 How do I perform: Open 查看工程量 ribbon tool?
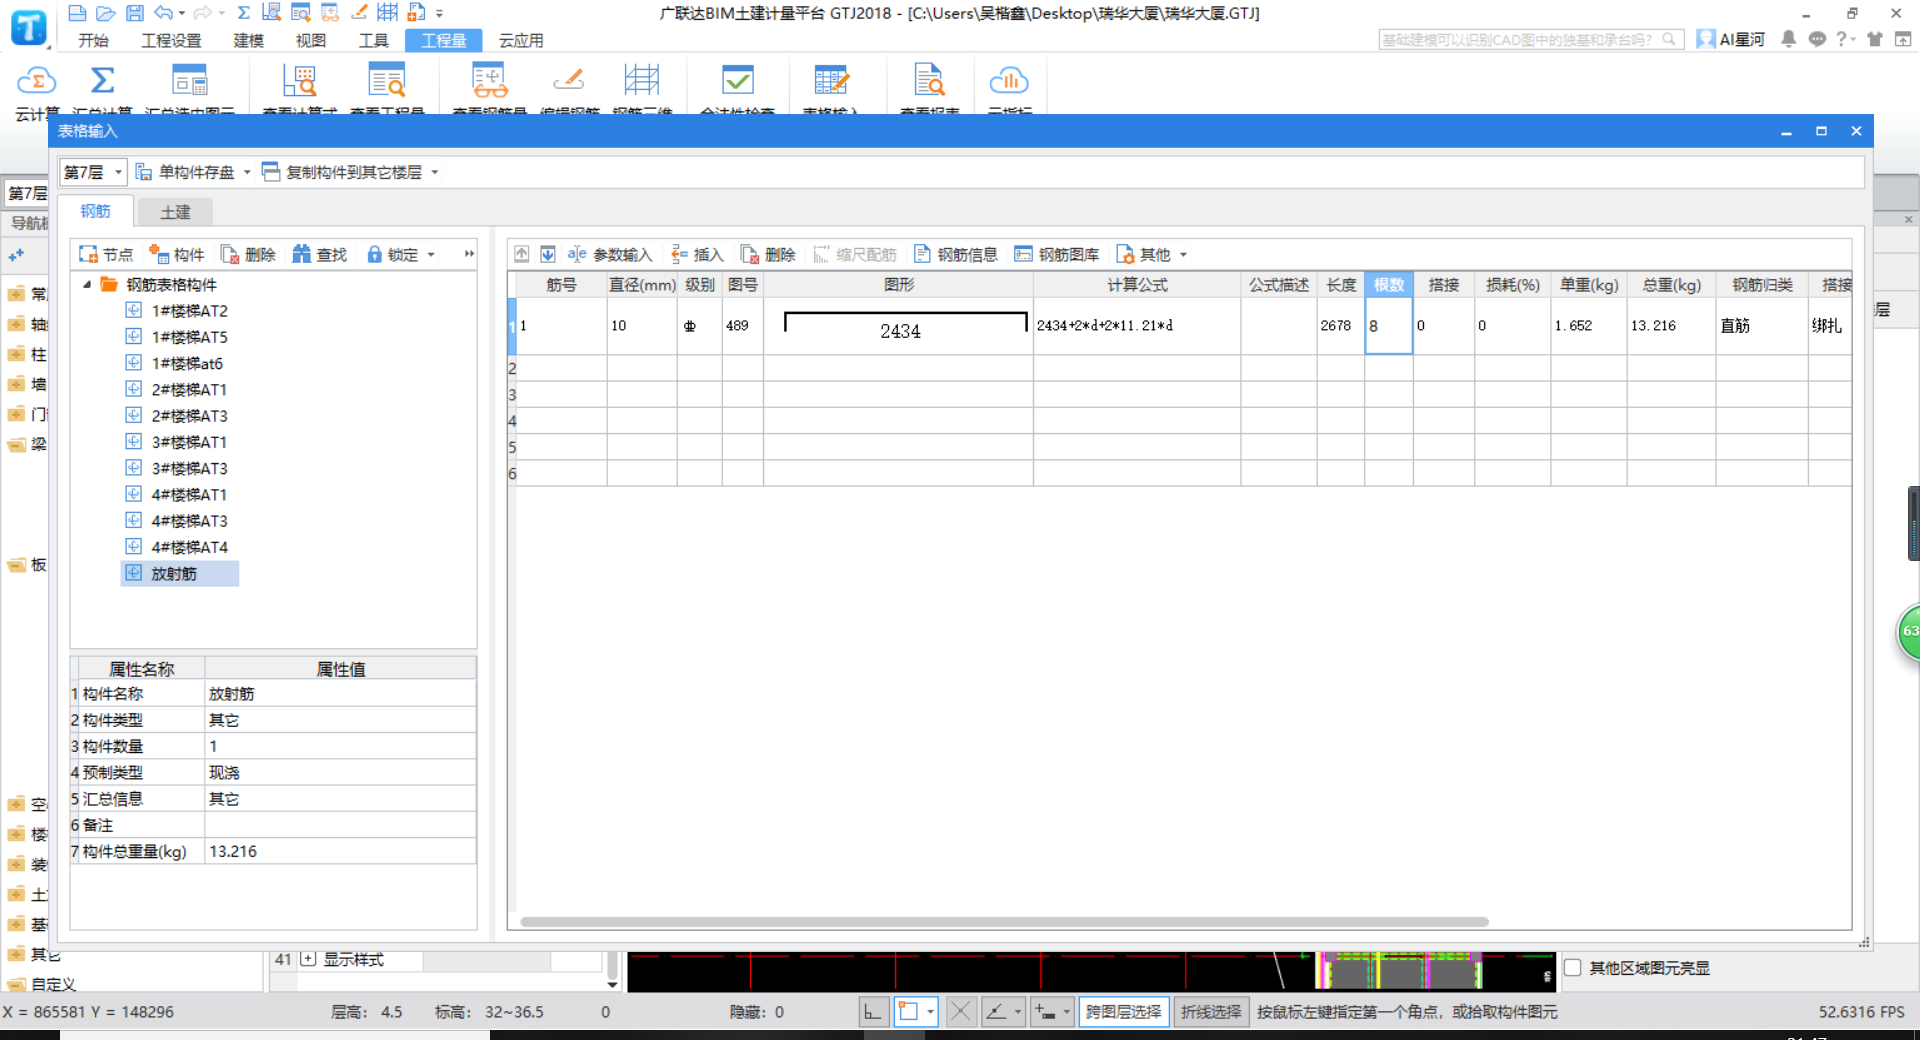click(386, 81)
